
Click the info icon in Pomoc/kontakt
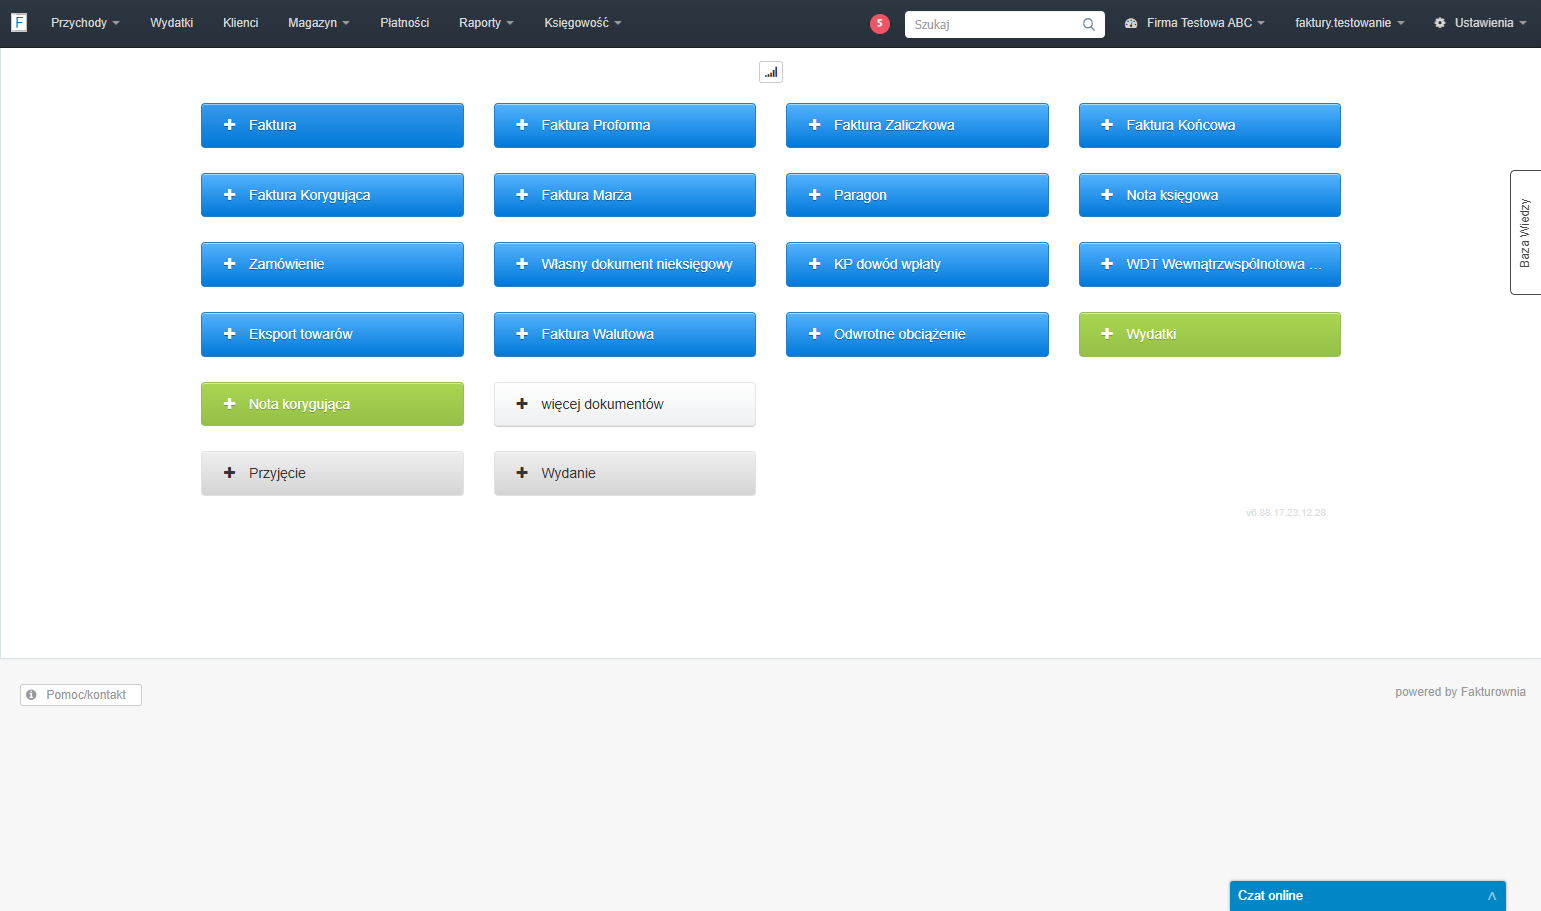click(31, 694)
